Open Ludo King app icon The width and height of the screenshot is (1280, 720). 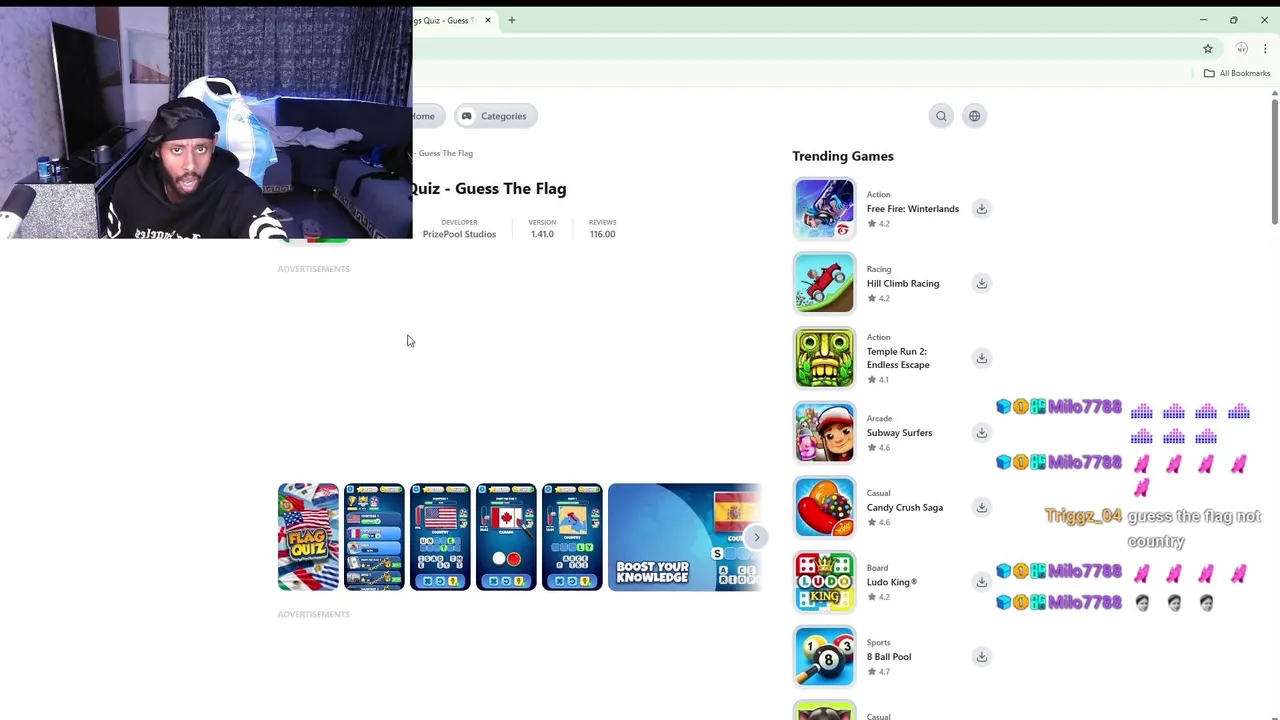(824, 582)
